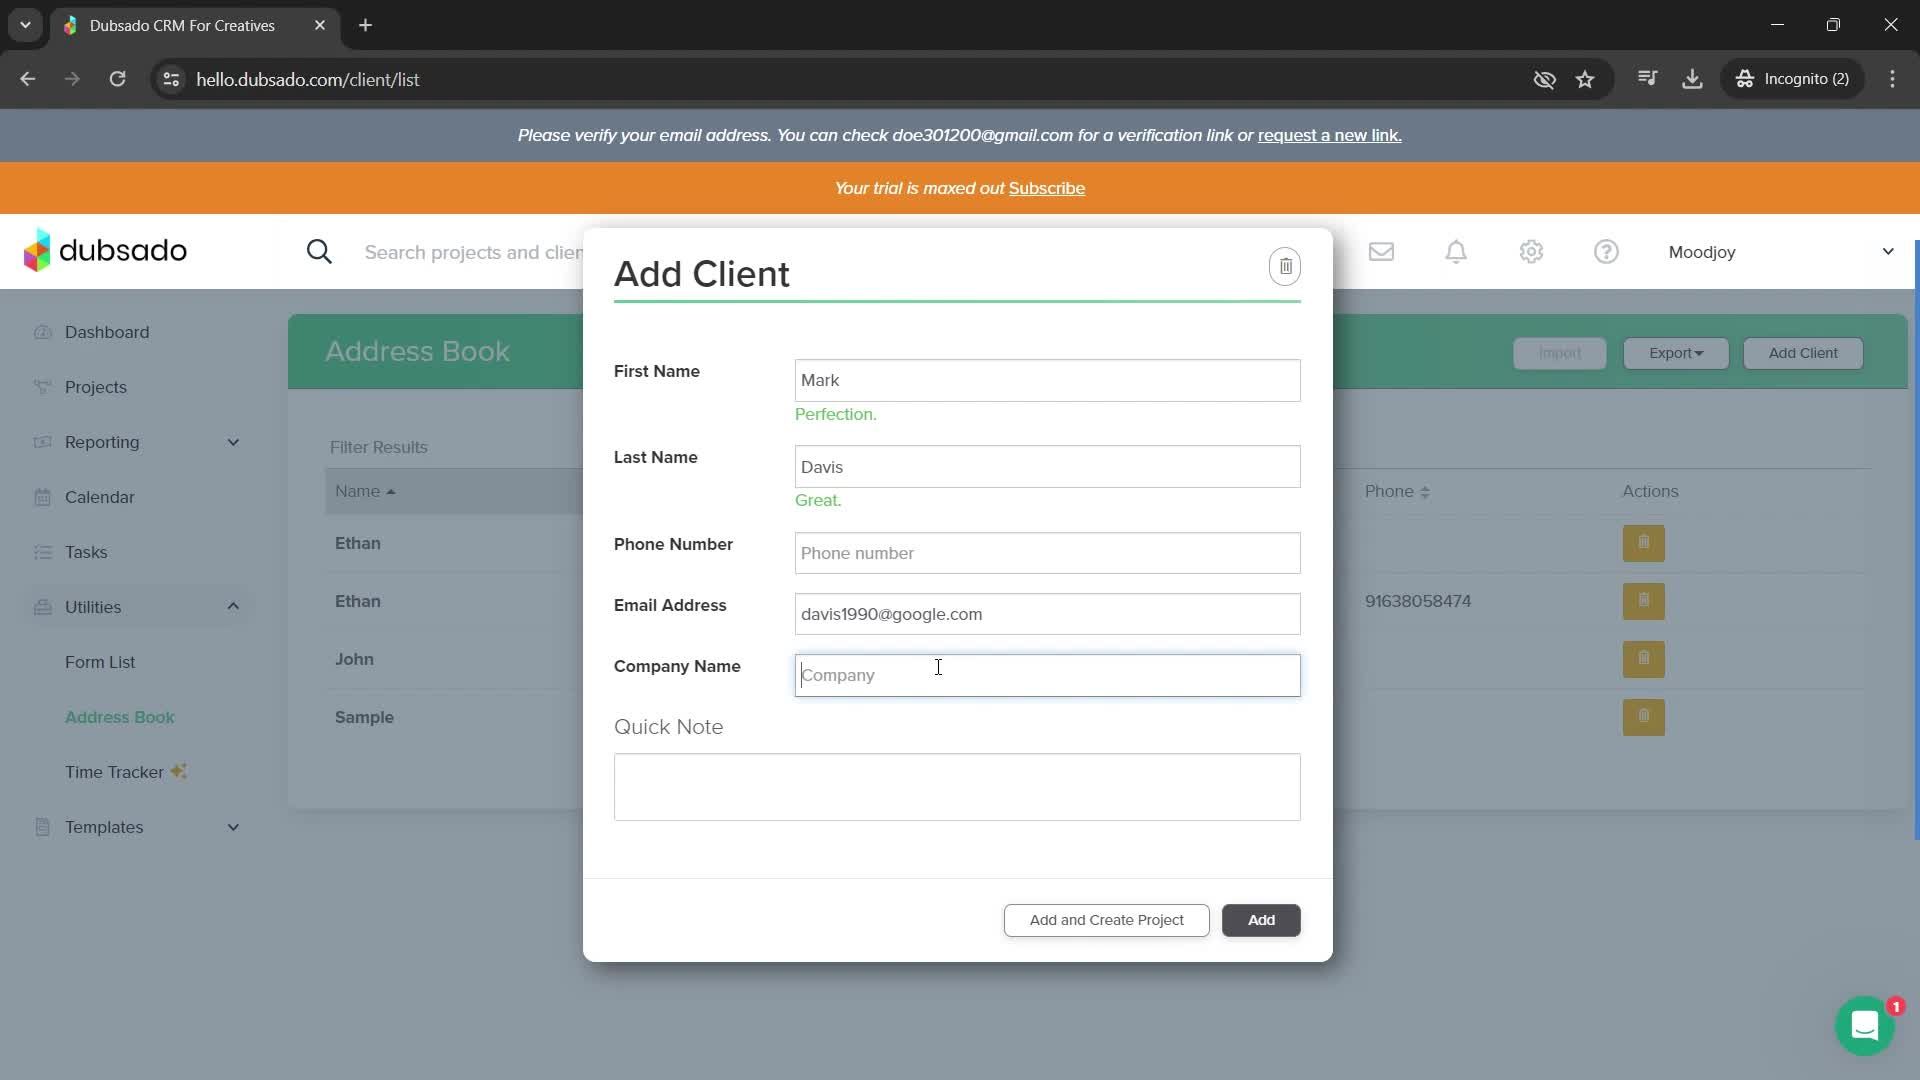
Task: Bookmark this page with star icon
Action: click(x=1585, y=79)
